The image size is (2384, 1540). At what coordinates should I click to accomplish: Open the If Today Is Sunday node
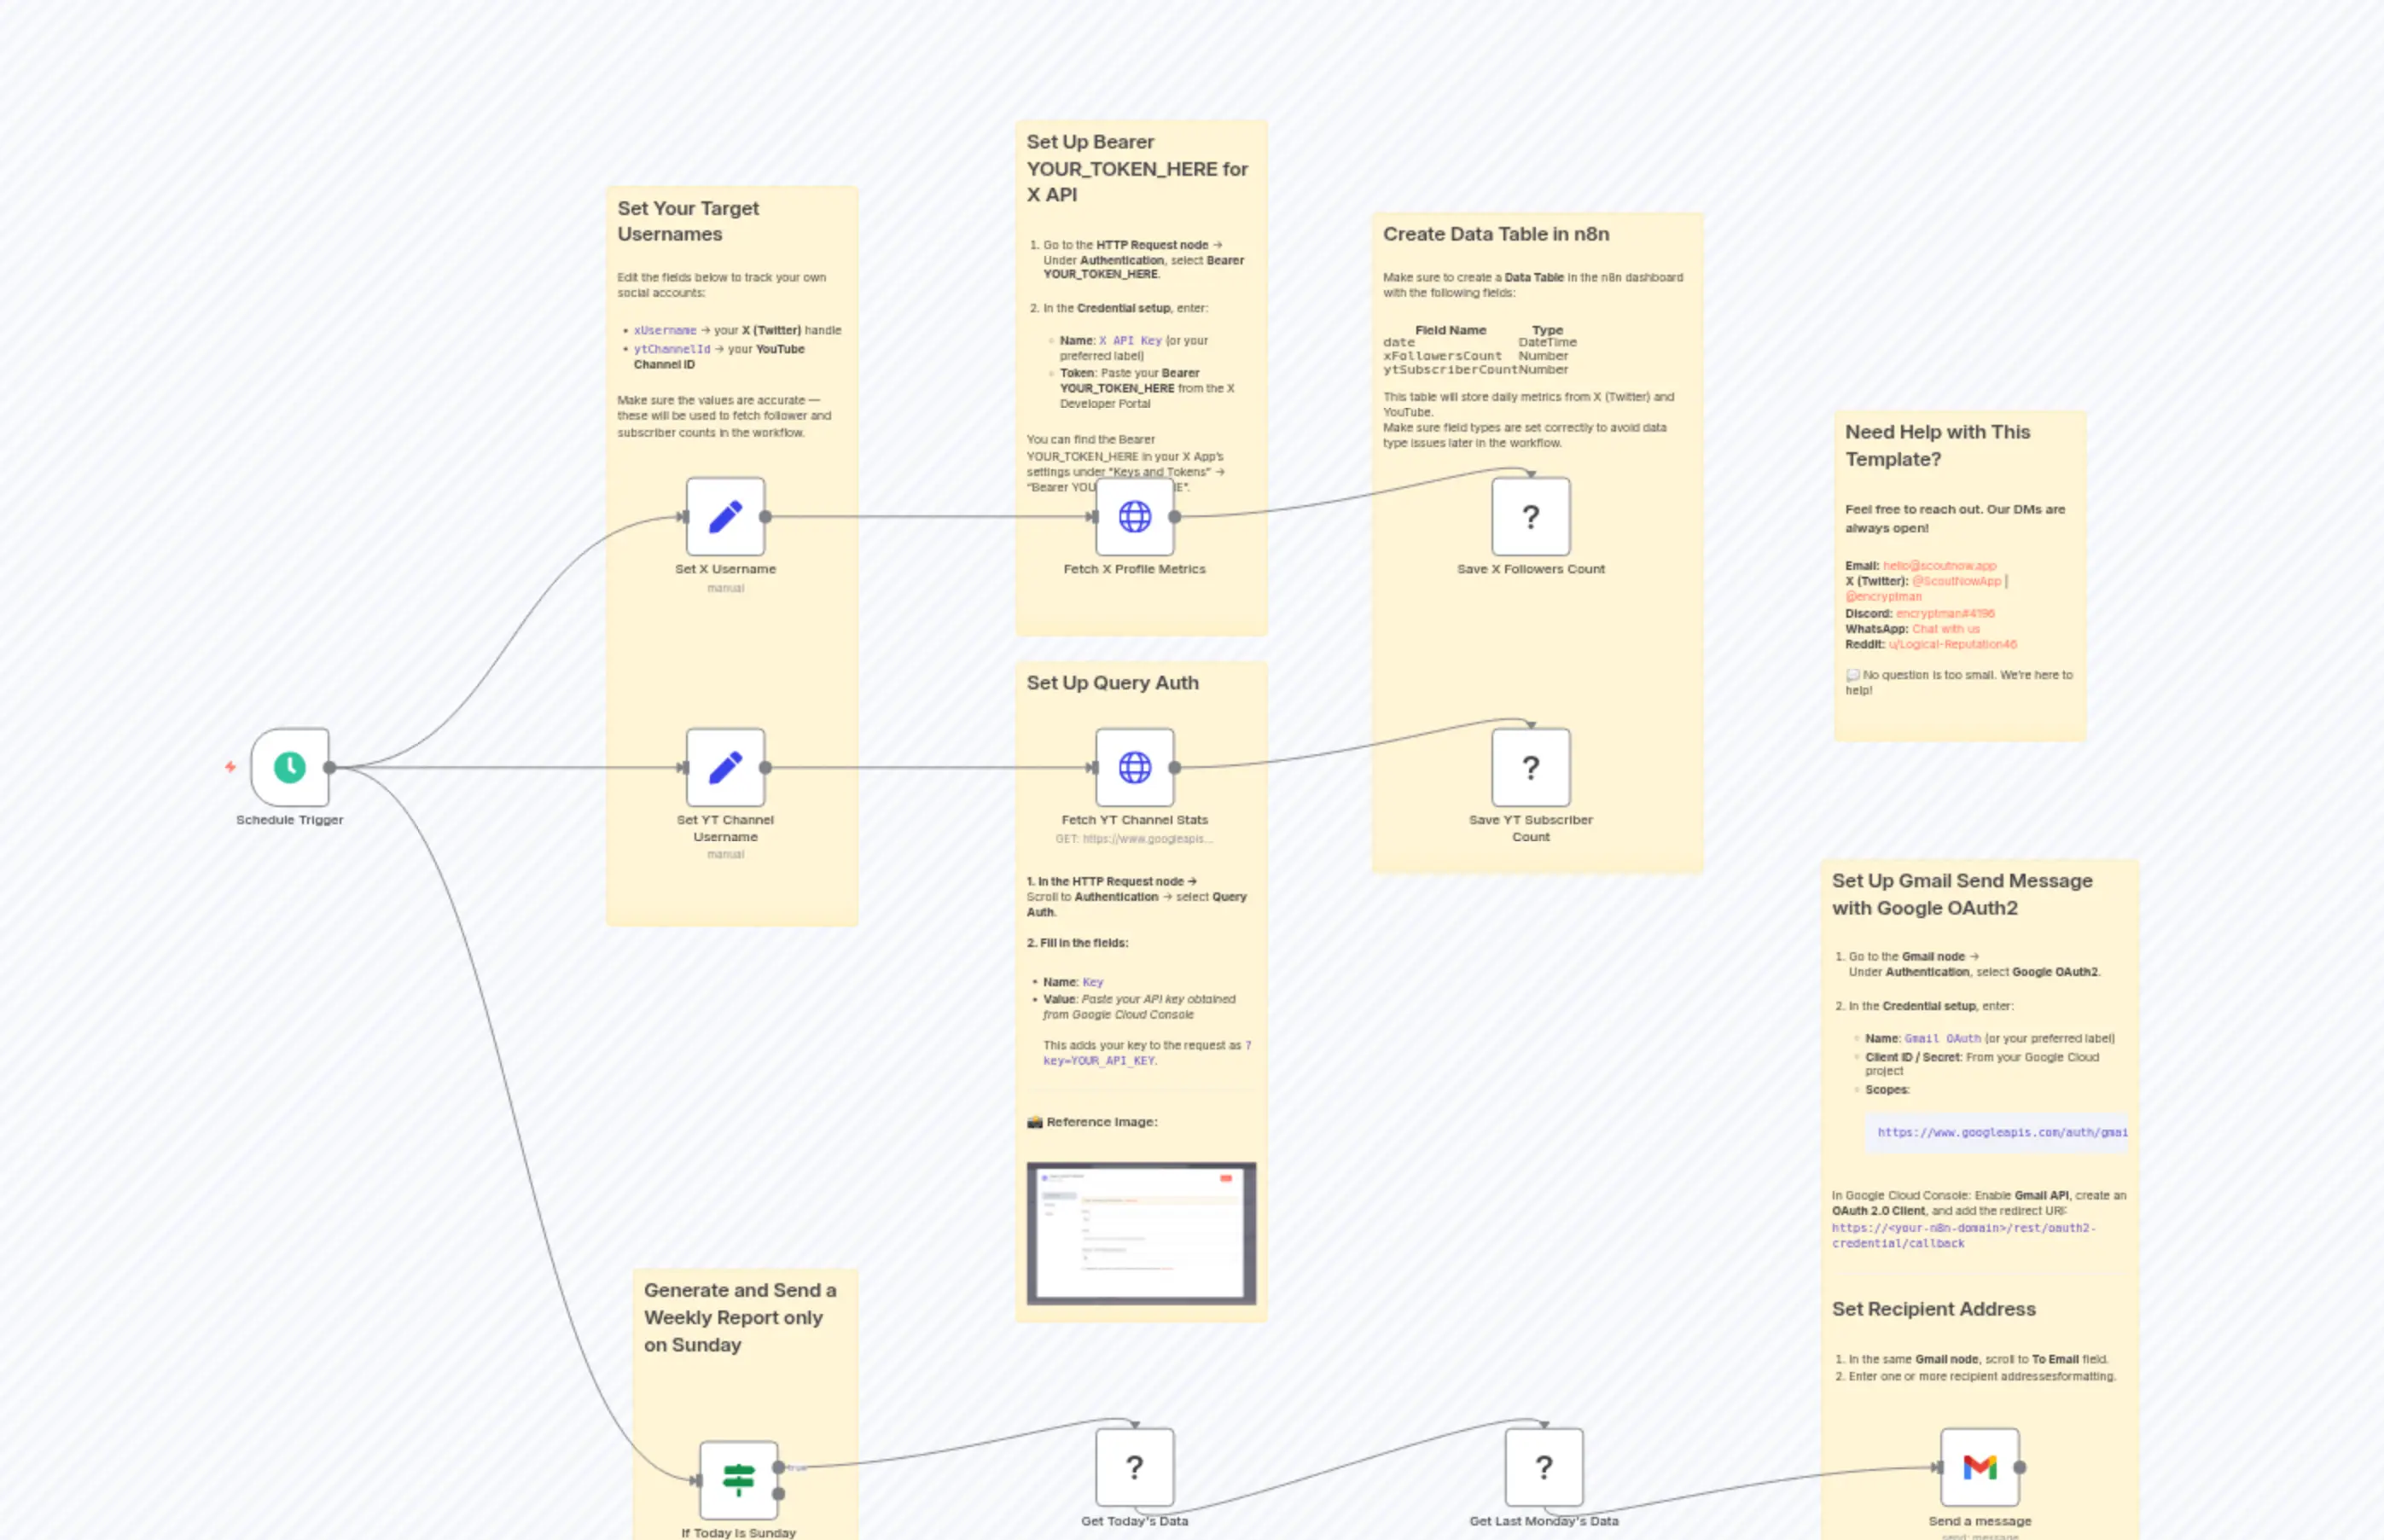[738, 1479]
